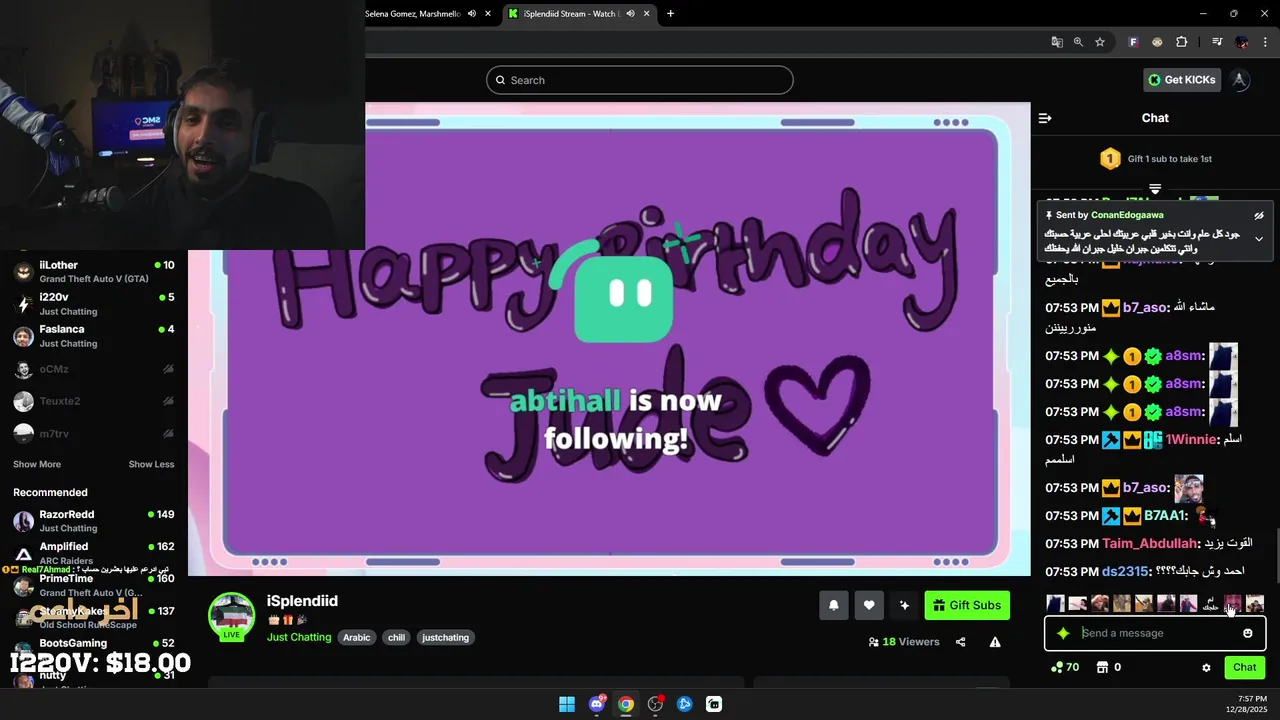Click 1Winnie username in chat
Screen dimensions: 1280x720
(x=1191, y=439)
